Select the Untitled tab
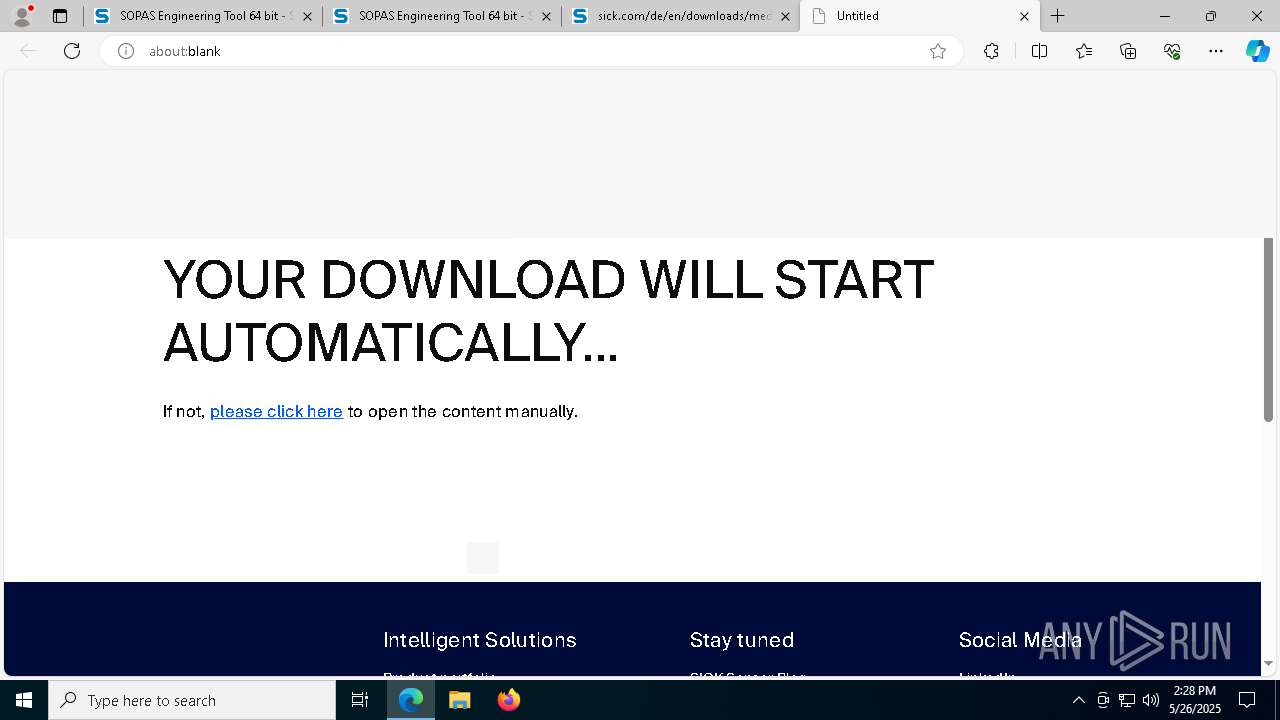The image size is (1280, 720). [920, 16]
